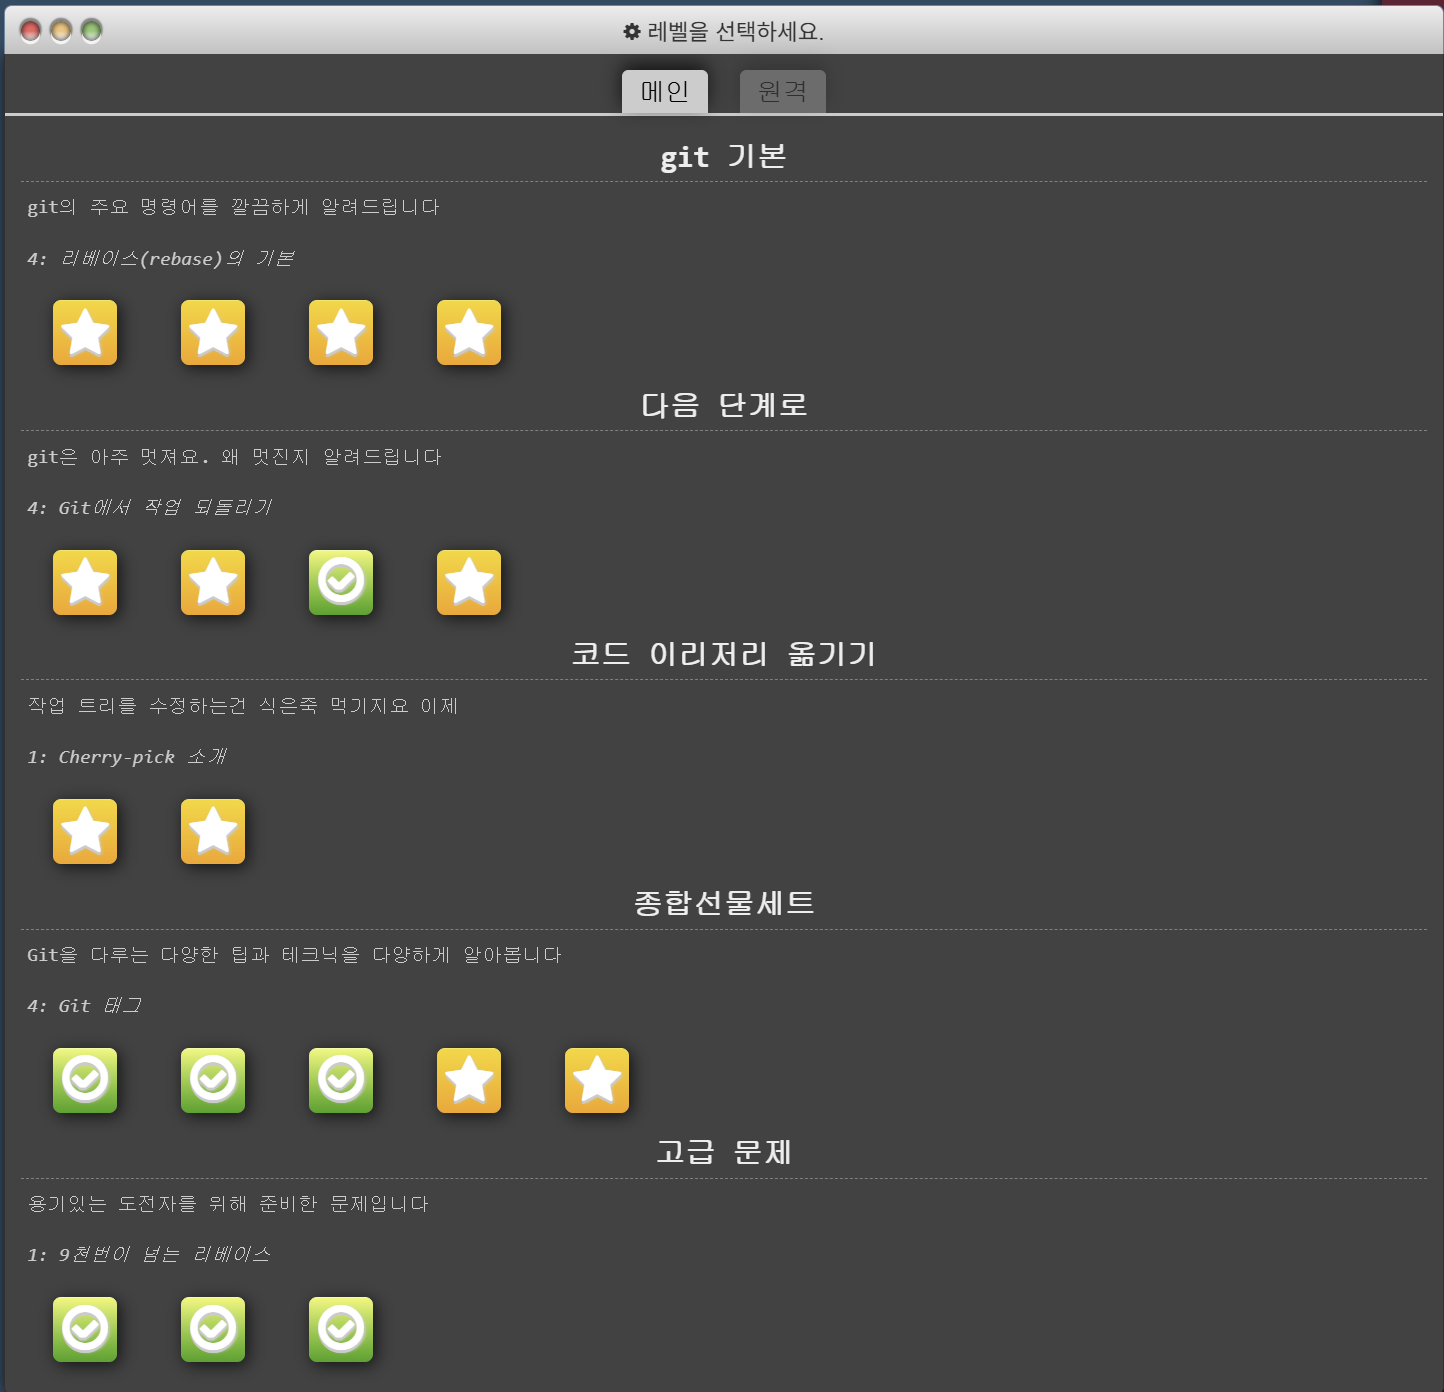Open second completed level in 고급 문제
This screenshot has height=1392, width=1444.
point(213,1329)
